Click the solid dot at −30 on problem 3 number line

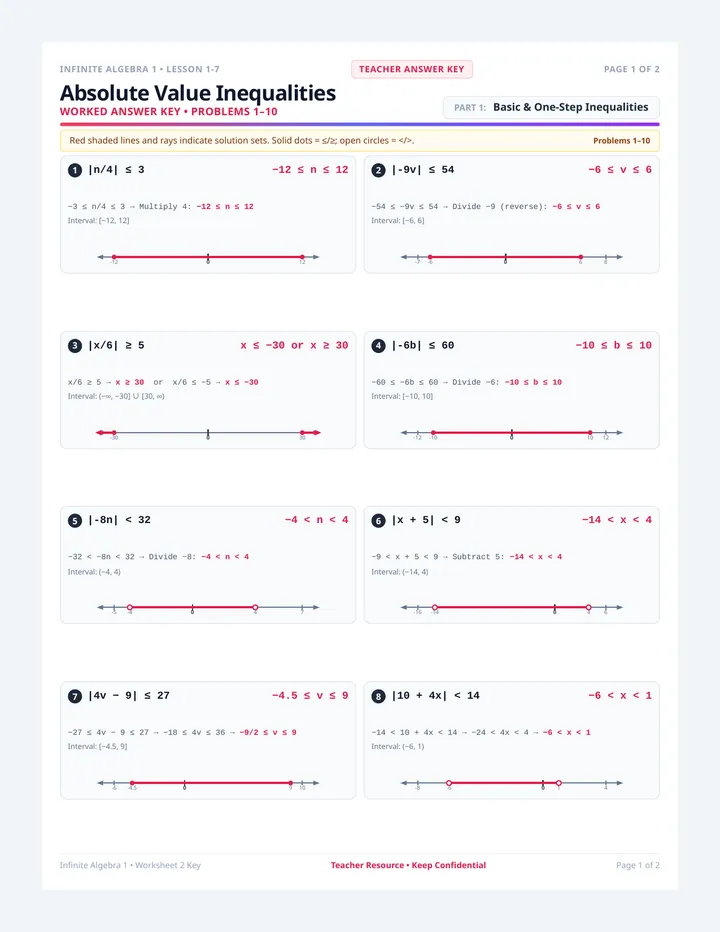pyautogui.click(x=114, y=433)
